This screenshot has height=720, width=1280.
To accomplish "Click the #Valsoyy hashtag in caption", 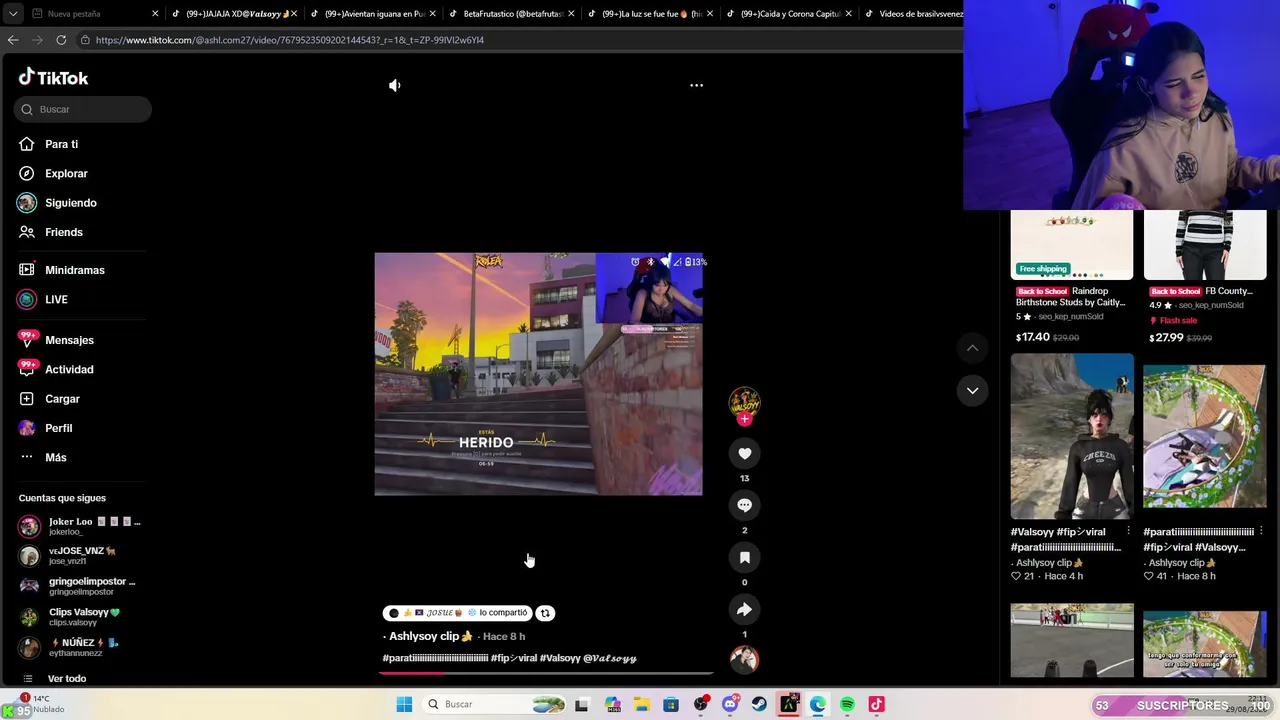I will point(560,658).
